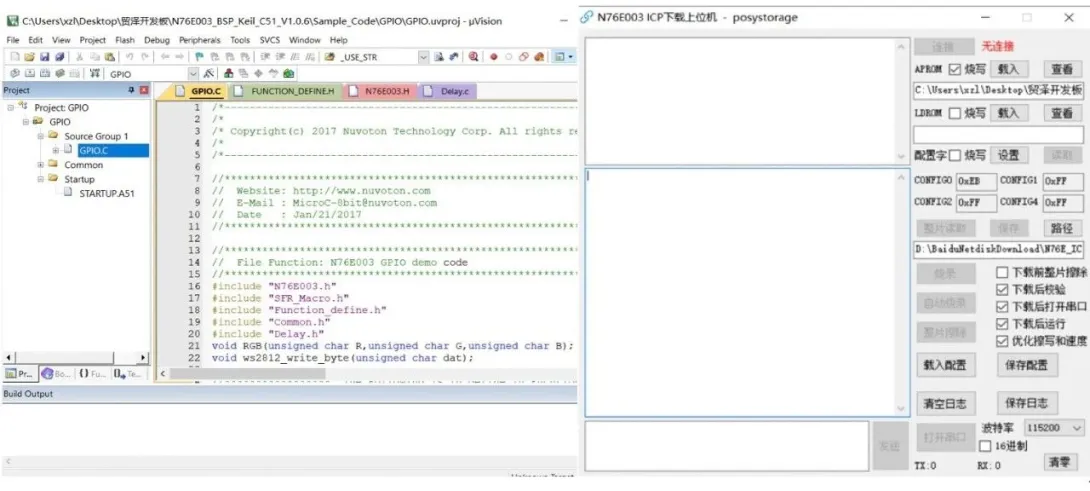Open the GPIO target selection dropdown

tap(193, 74)
